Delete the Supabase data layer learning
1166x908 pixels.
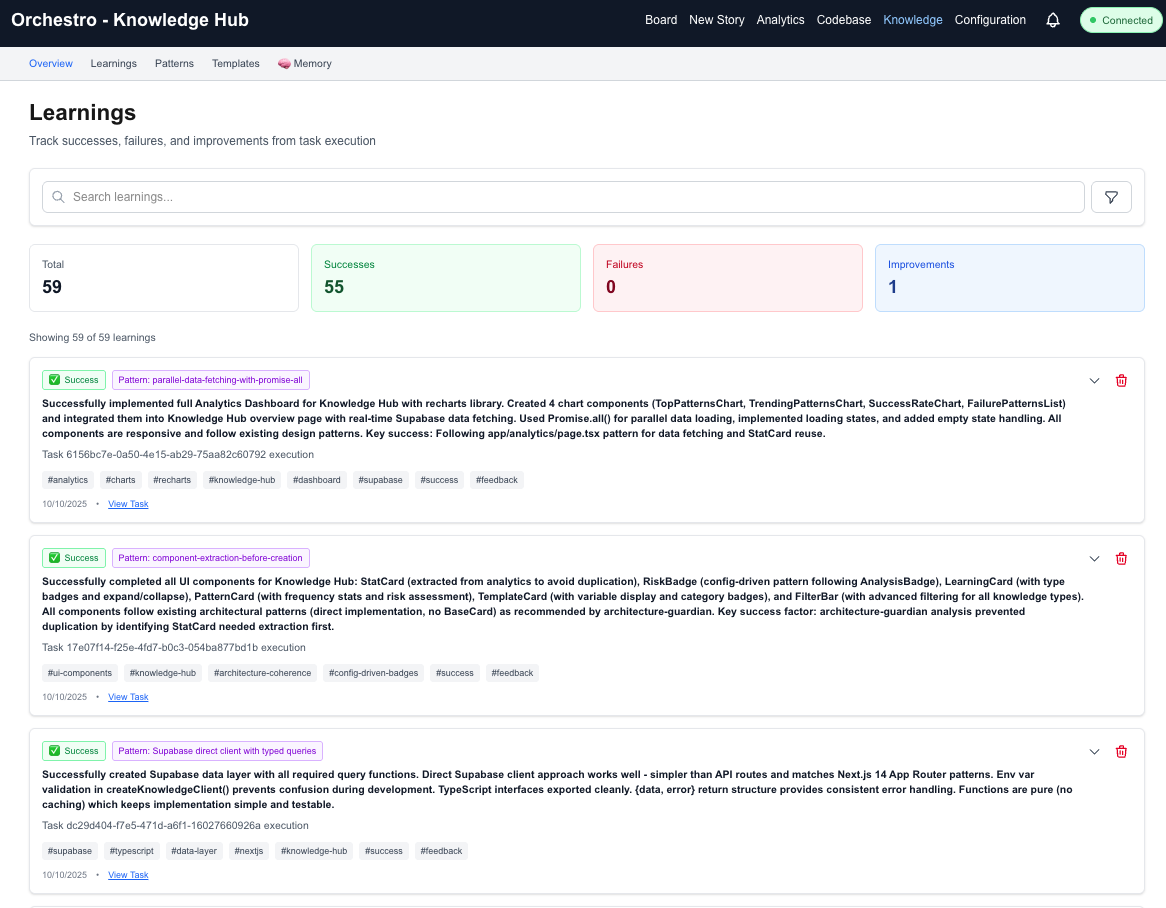(1121, 750)
